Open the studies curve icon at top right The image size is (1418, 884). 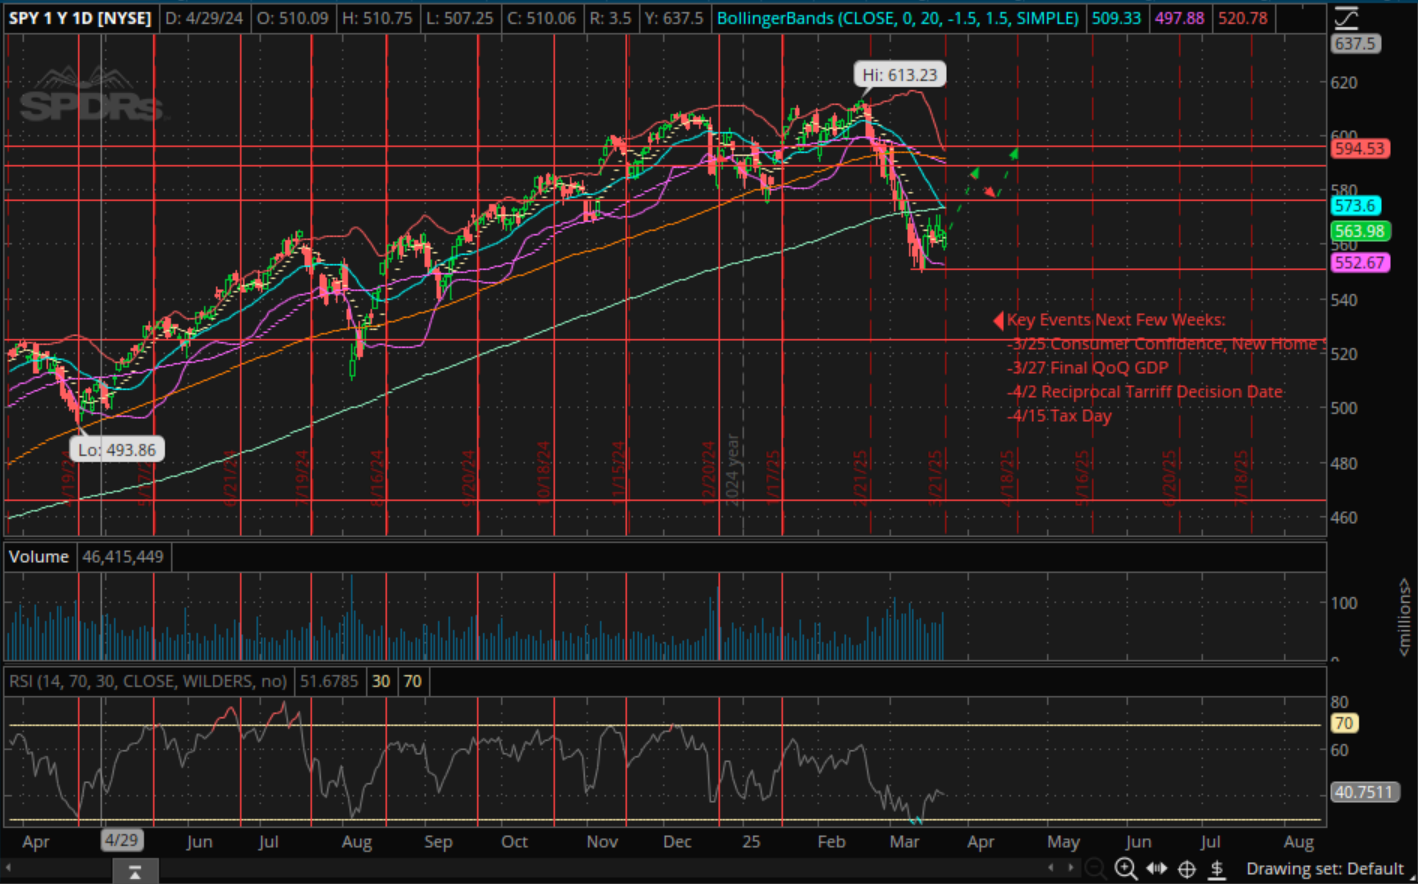click(x=1348, y=17)
